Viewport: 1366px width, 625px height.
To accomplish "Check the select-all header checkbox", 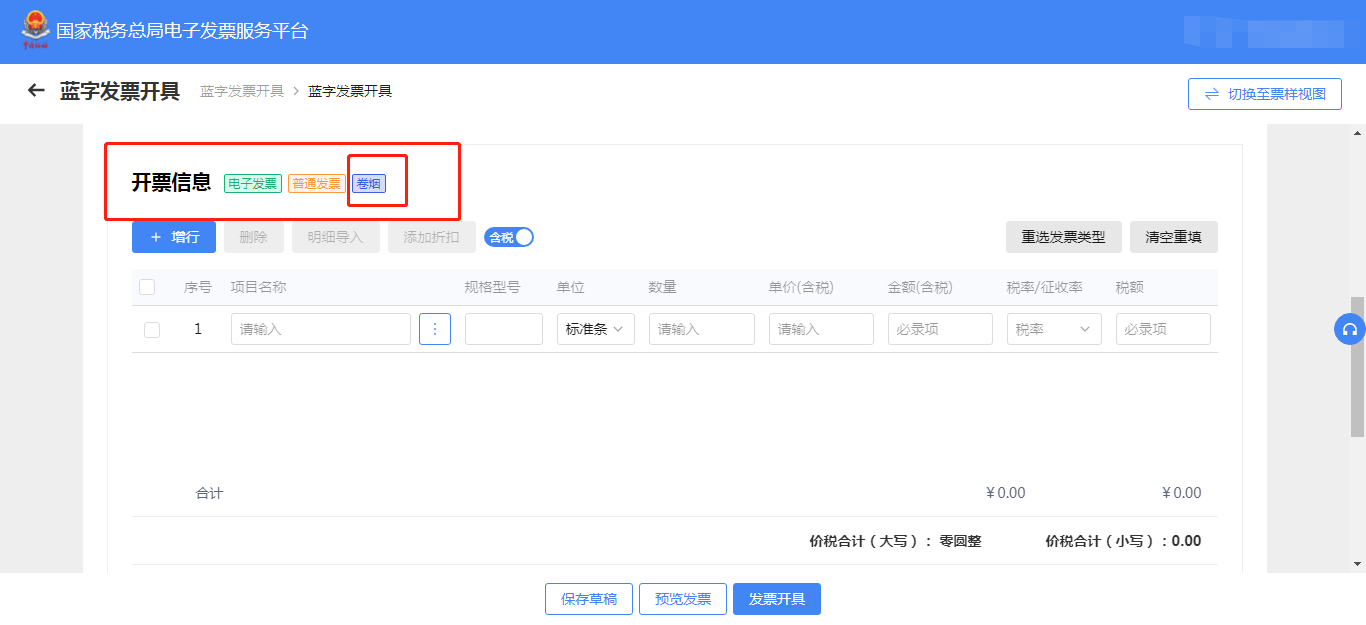I will click(x=147, y=287).
